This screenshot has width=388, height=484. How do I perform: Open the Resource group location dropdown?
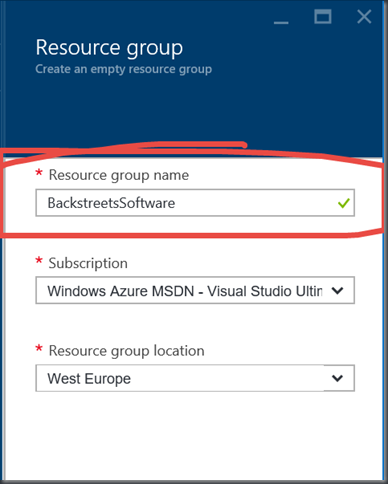195,378
